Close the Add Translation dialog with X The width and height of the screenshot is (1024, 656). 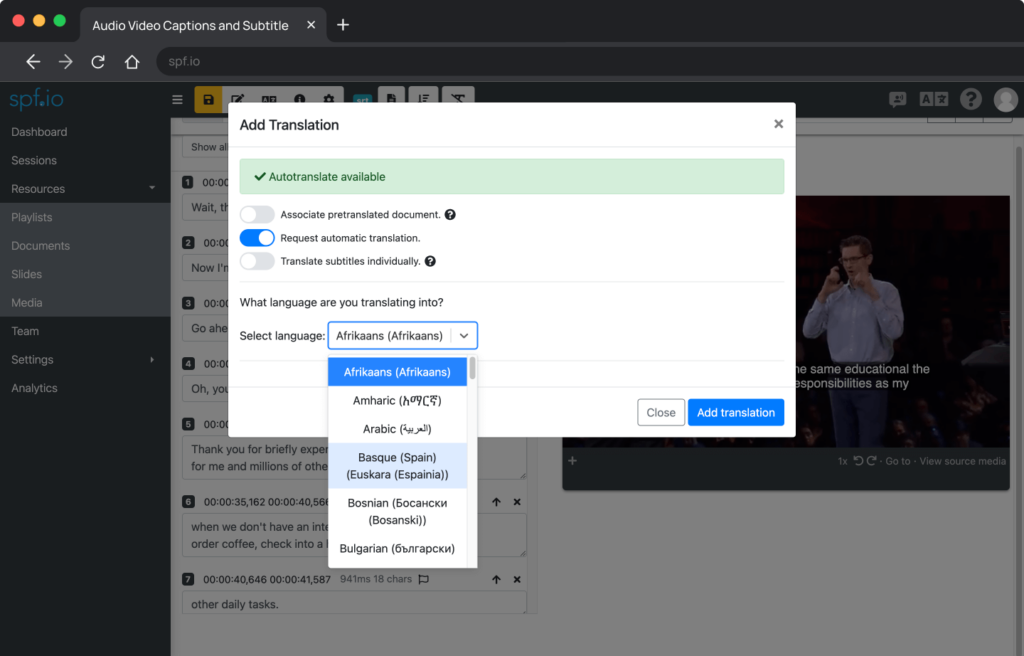pyautogui.click(x=778, y=125)
